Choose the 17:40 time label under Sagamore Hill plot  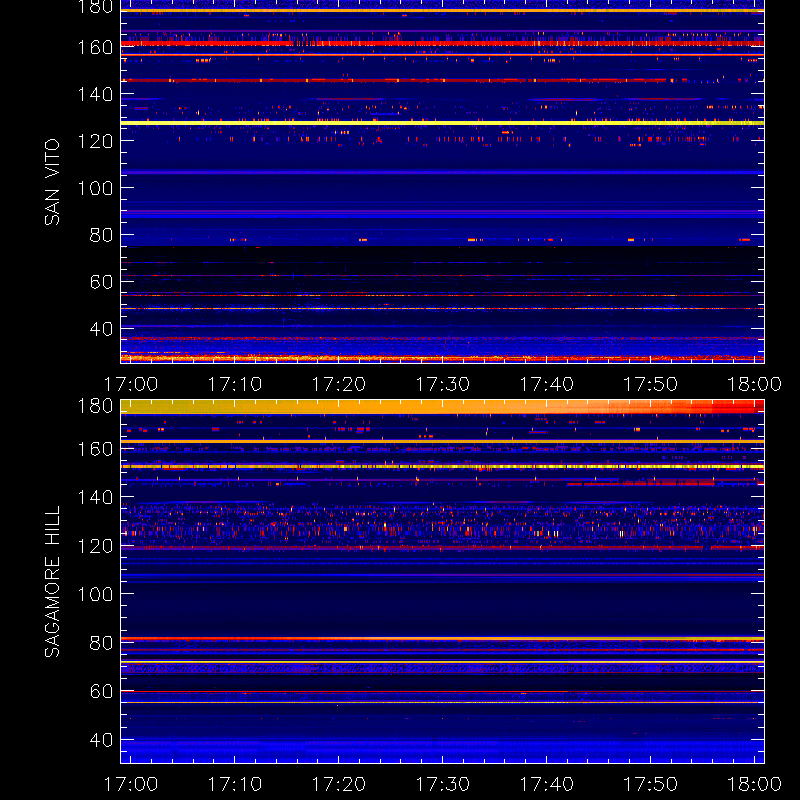click(546, 784)
